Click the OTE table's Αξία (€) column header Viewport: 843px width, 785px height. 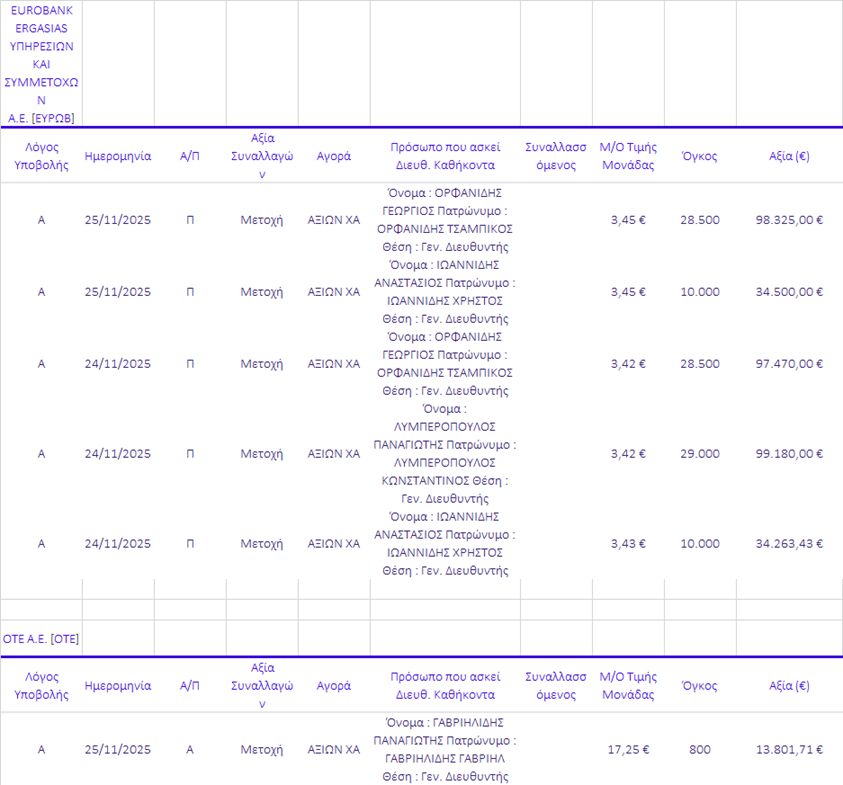click(x=789, y=686)
